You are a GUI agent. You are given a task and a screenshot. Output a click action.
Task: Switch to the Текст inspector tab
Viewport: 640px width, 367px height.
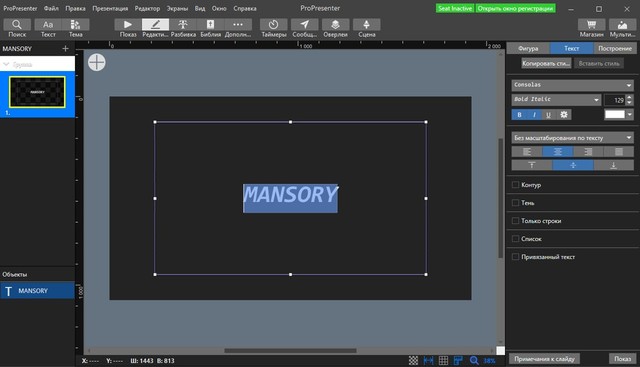(x=571, y=48)
